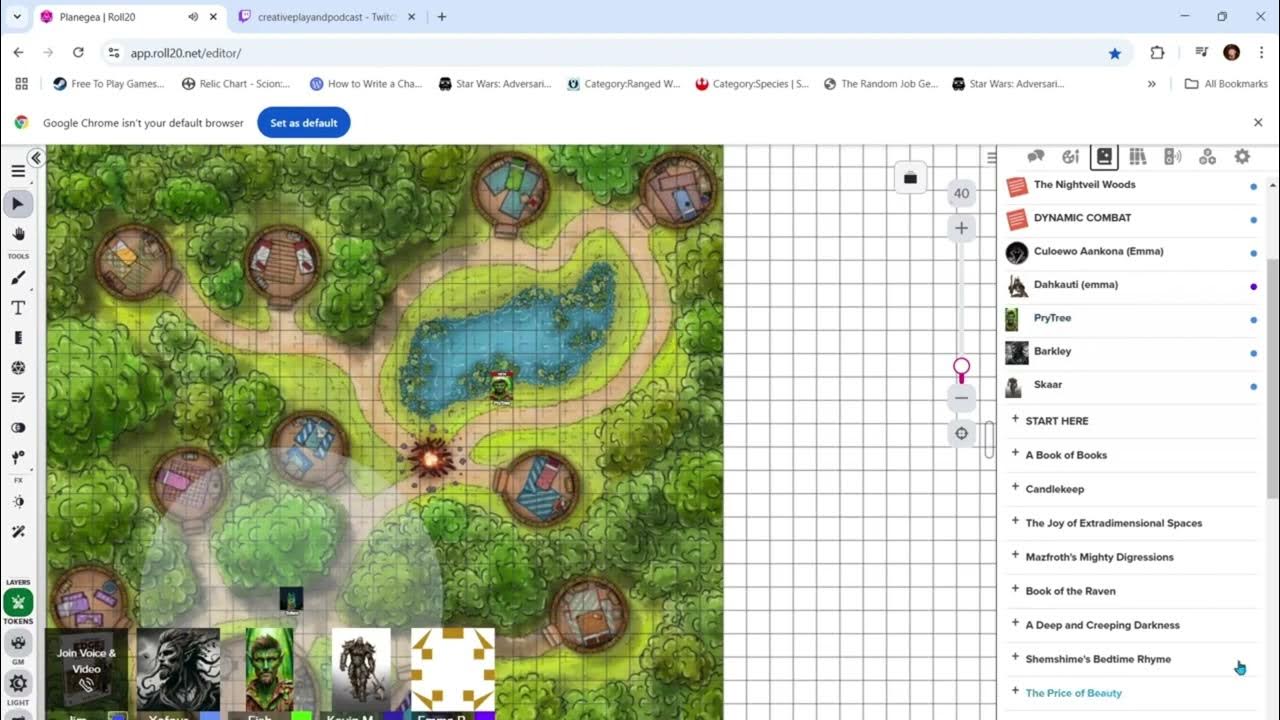The height and width of the screenshot is (720, 1280).
Task: Open the Free To Play Games bookmark
Action: (108, 84)
